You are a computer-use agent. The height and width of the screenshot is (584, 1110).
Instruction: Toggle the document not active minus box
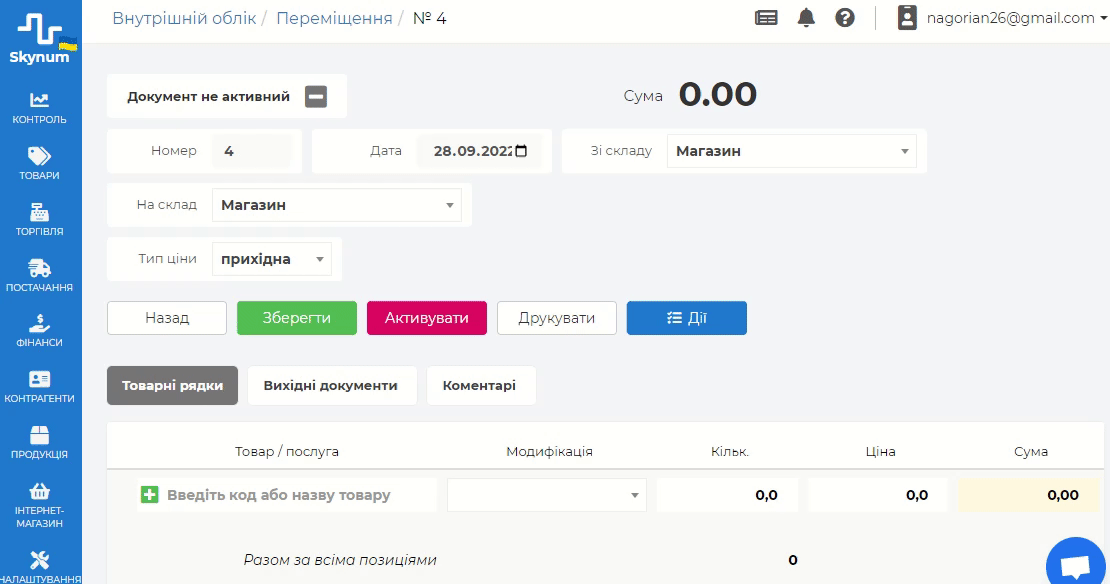pyautogui.click(x=316, y=97)
